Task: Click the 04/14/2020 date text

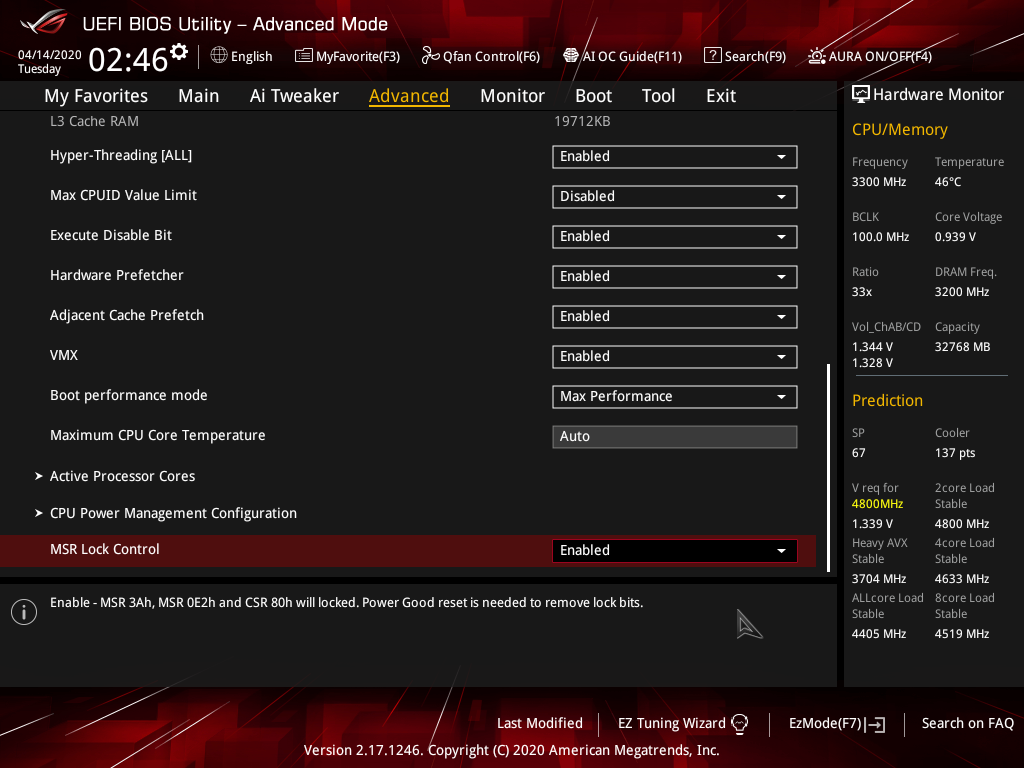Action: coord(50,55)
